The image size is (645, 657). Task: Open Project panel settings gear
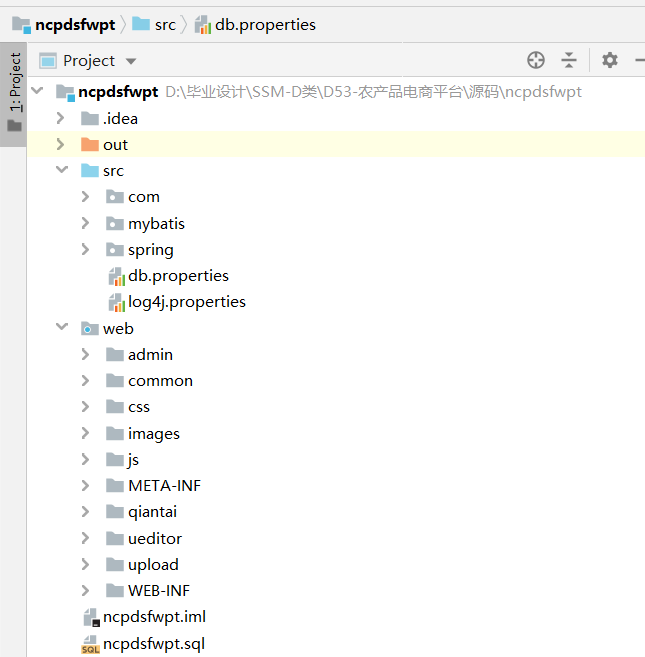pyautogui.click(x=610, y=60)
